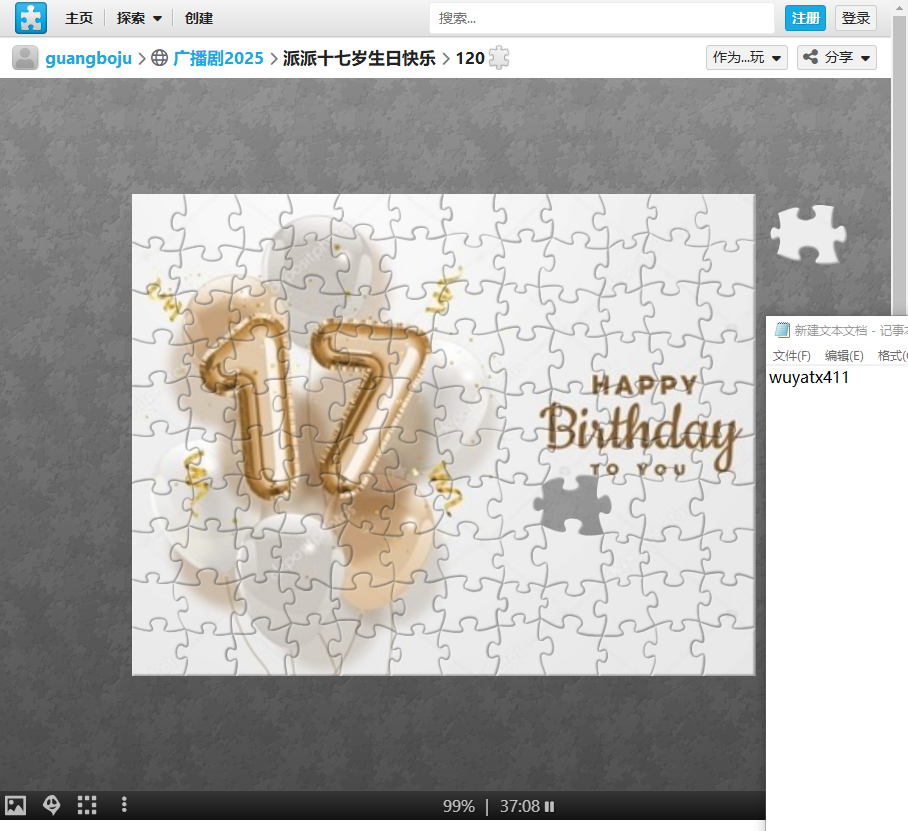
Task: Expand the 作为...玩 play-as dropdown
Action: coord(746,58)
